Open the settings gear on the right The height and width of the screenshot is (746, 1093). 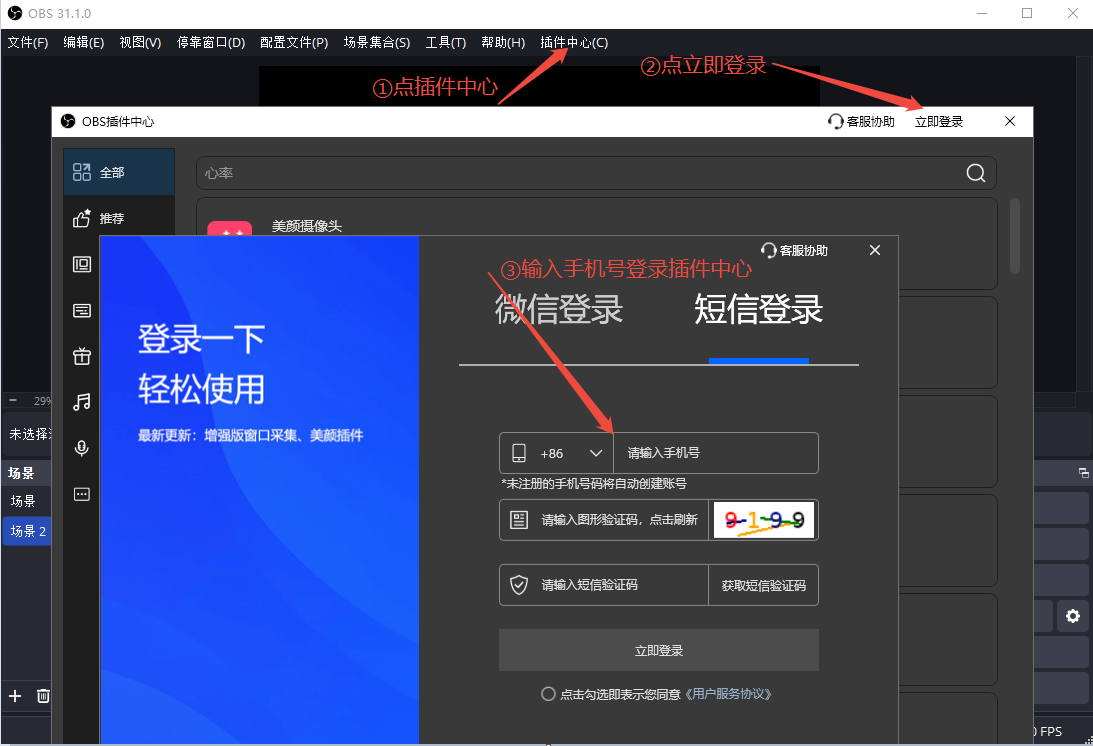(x=1073, y=616)
